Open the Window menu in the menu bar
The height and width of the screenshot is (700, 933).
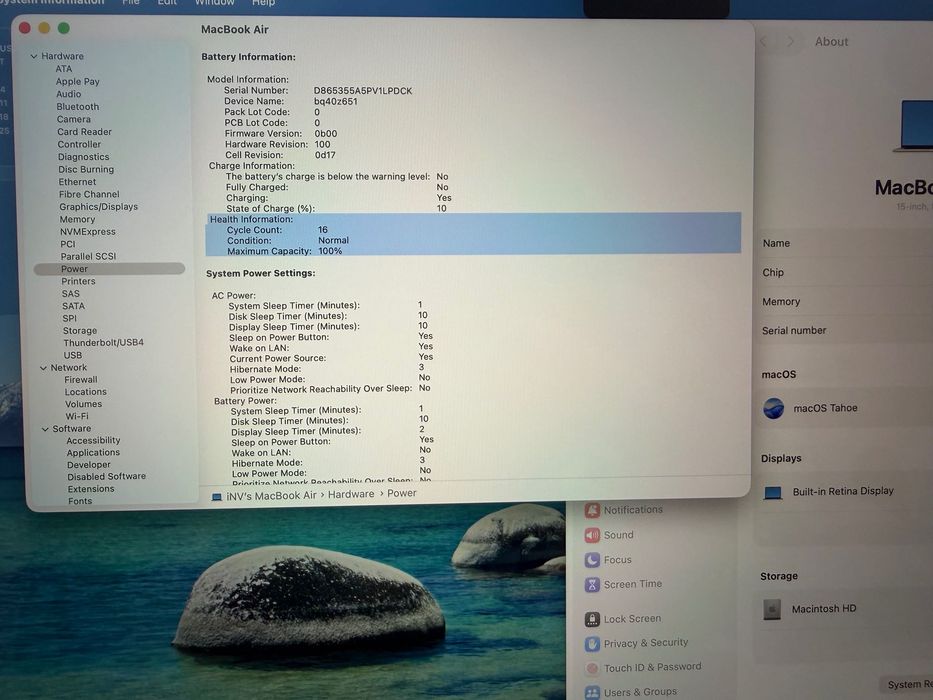(x=214, y=3)
